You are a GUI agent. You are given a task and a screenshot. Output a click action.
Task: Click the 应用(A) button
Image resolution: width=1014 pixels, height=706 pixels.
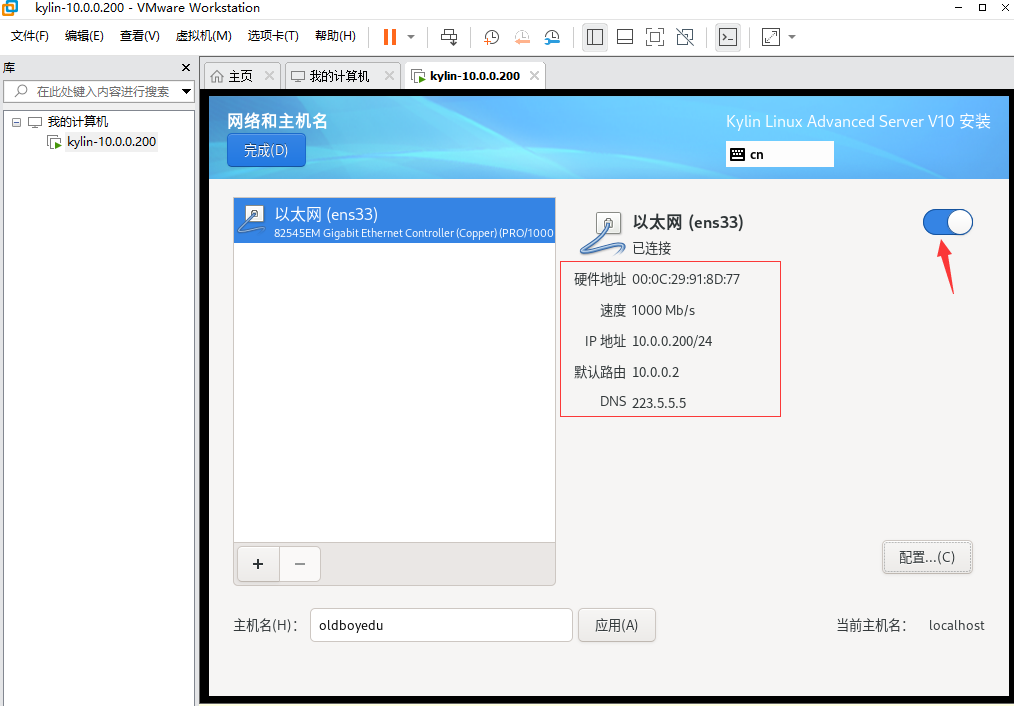pos(616,625)
